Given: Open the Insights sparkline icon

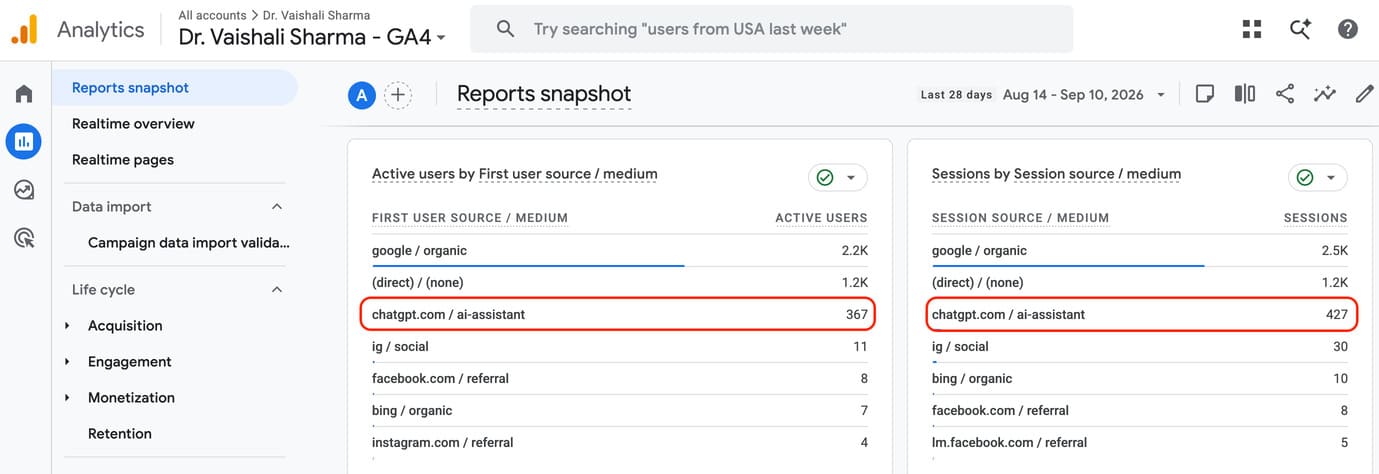Looking at the screenshot, I should (x=1325, y=94).
